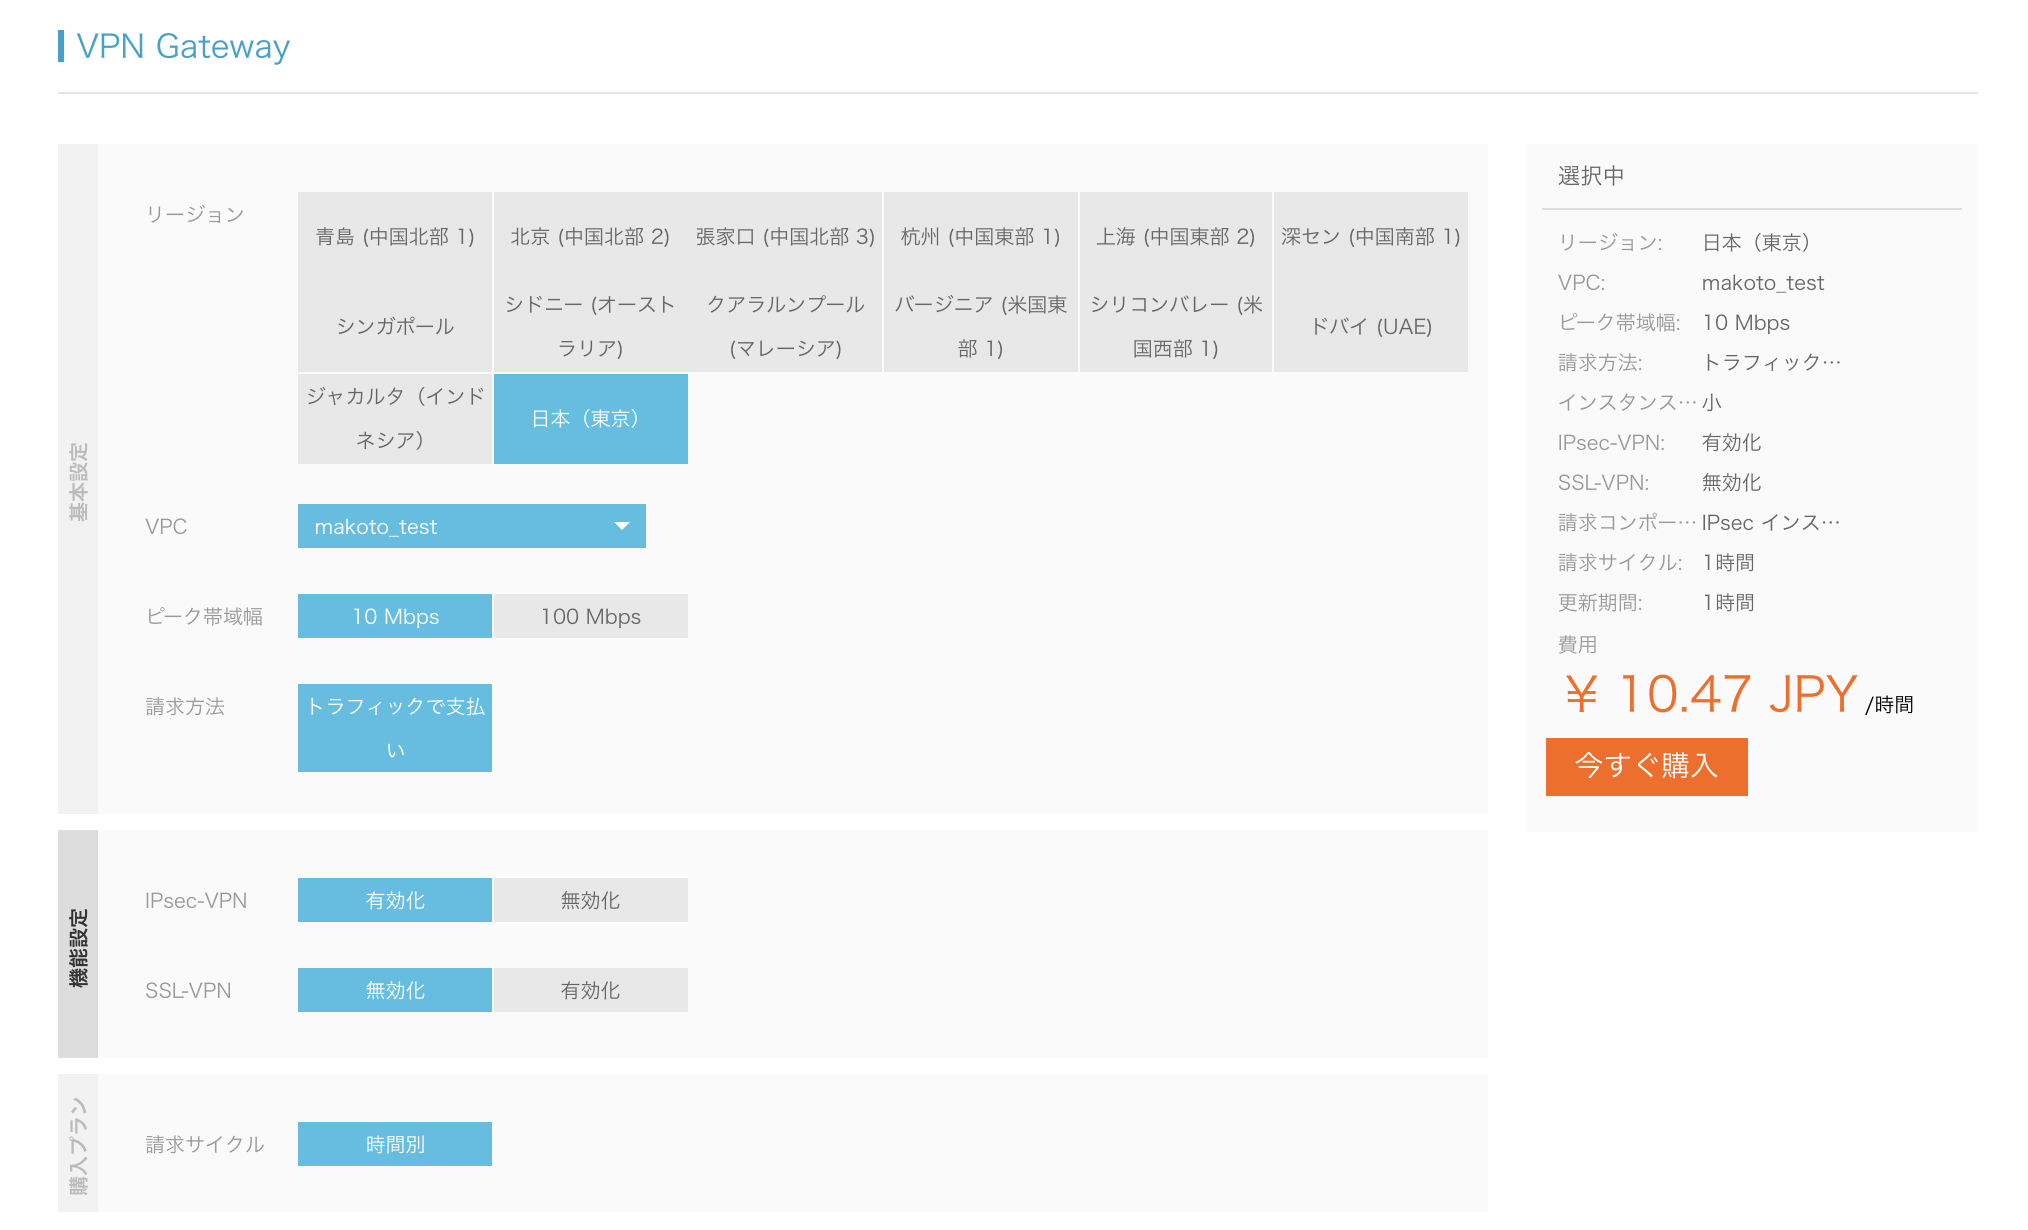The width and height of the screenshot is (2028, 1230).
Task: Open the 購入プラン section tab
Action: pyautogui.click(x=78, y=1145)
